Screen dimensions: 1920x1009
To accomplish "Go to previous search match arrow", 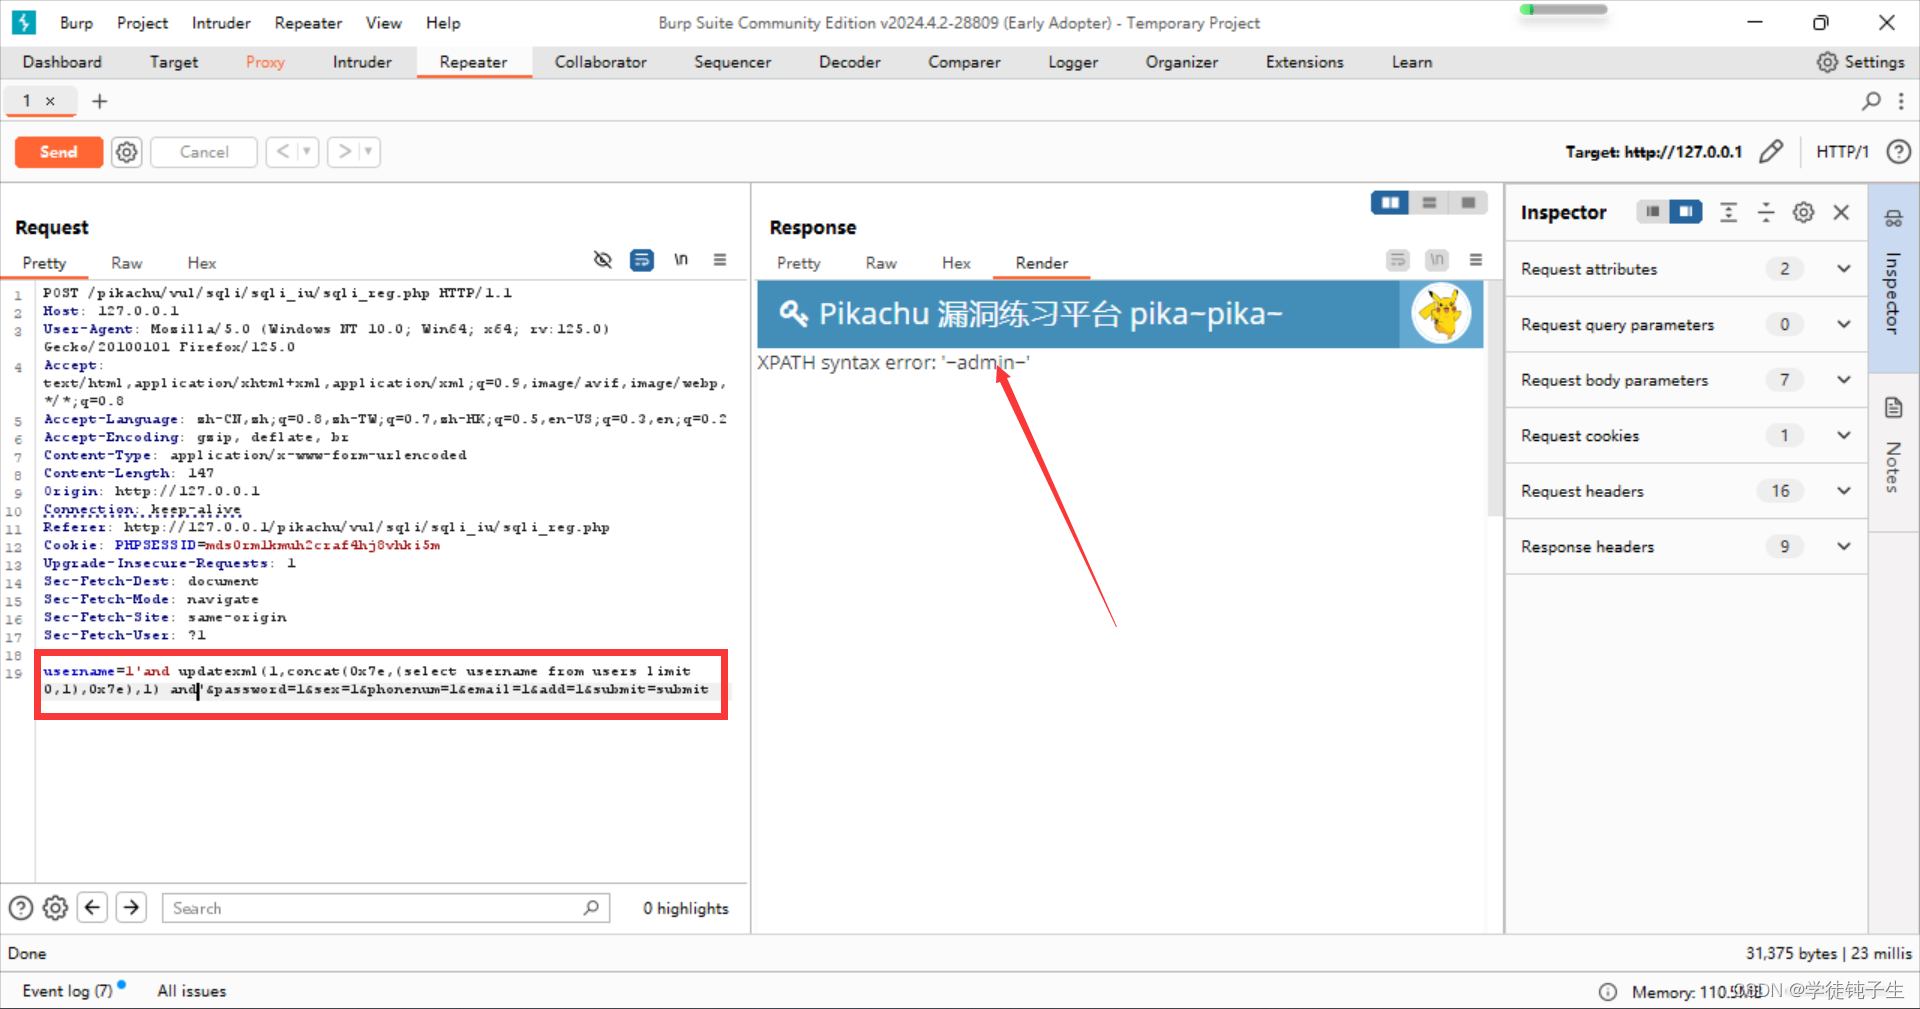I will pyautogui.click(x=93, y=908).
